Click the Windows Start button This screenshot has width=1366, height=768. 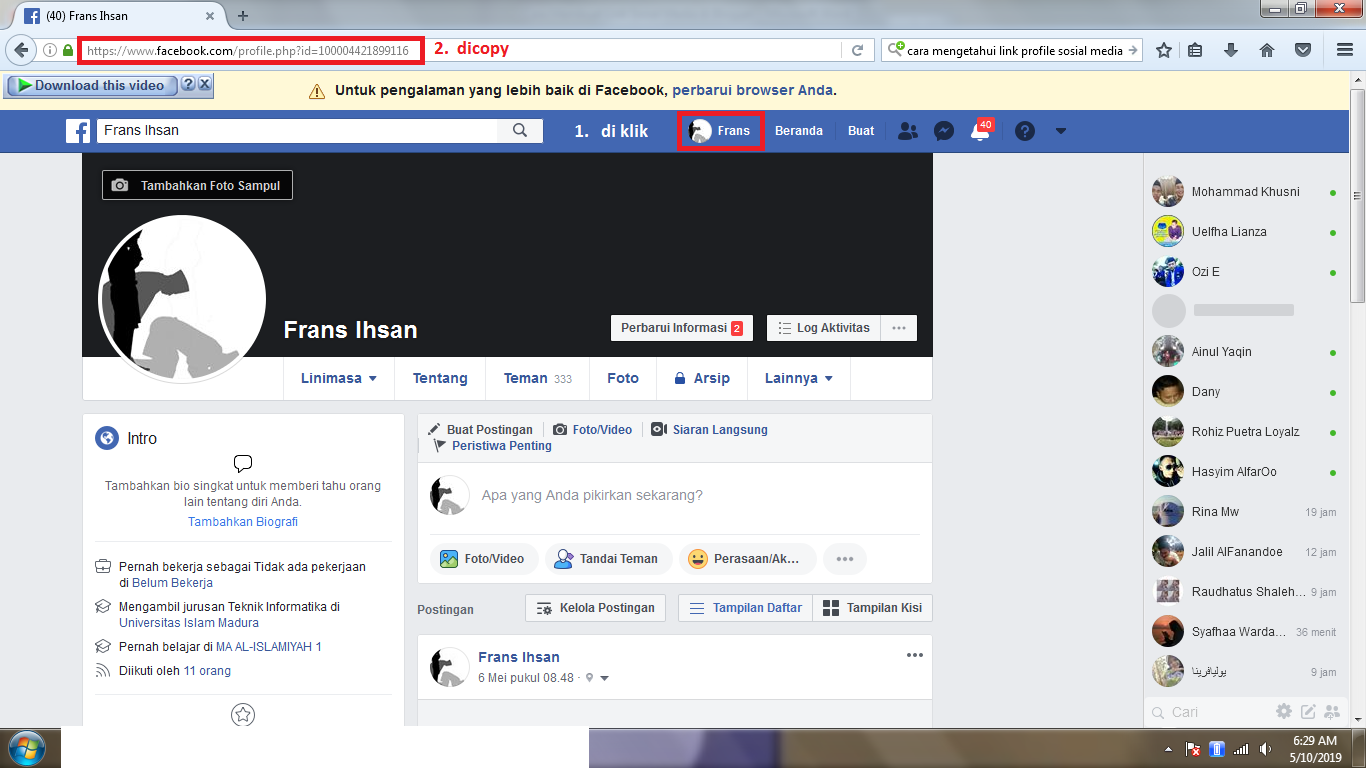point(26,748)
